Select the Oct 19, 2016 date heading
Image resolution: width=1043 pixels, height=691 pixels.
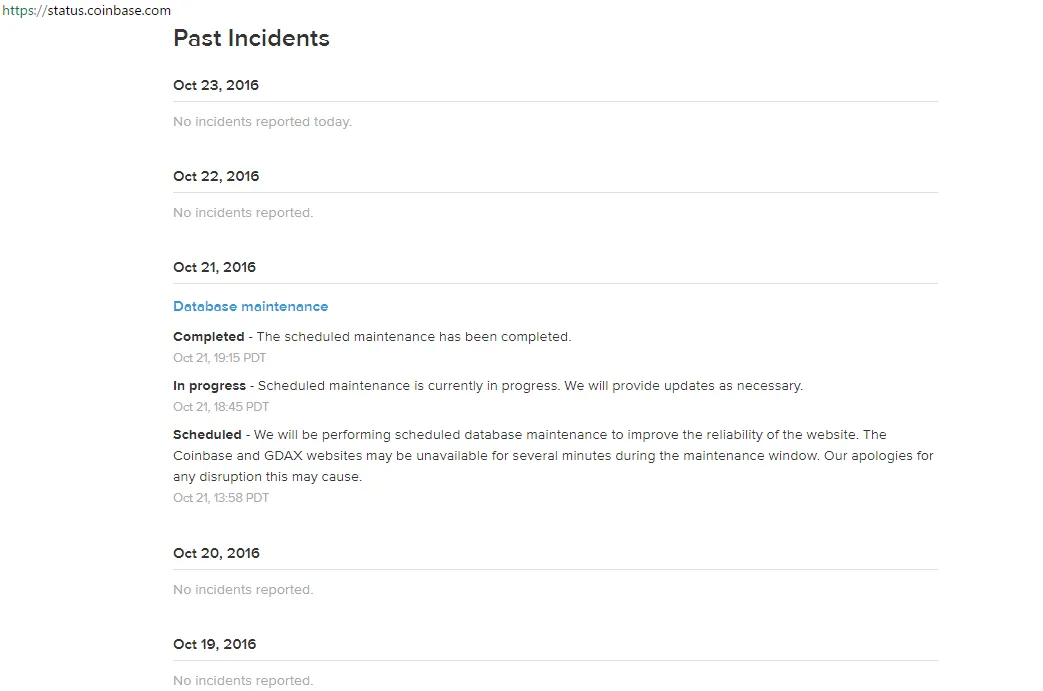coord(214,644)
